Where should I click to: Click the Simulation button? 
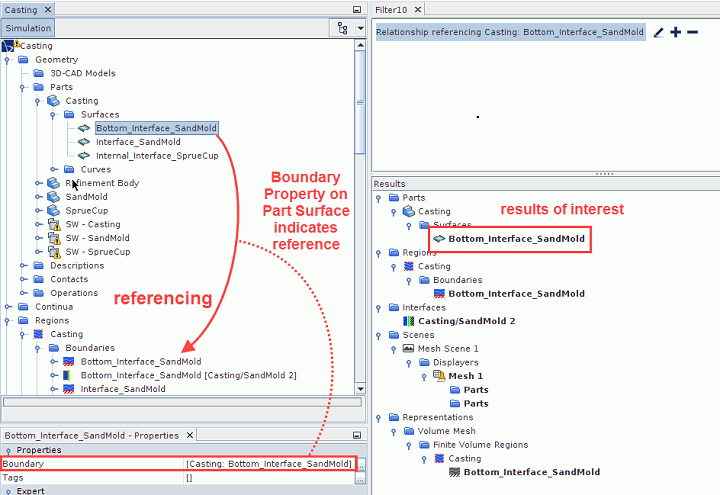click(27, 28)
